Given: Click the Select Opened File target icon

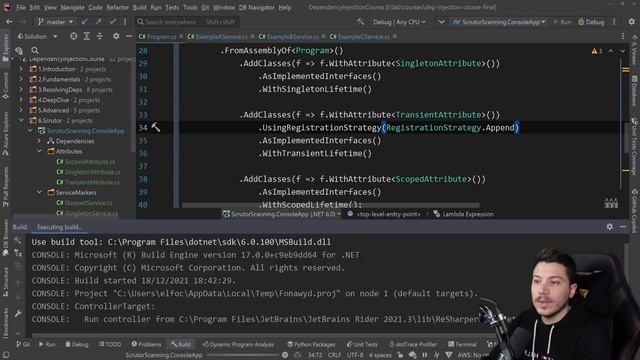Looking at the screenshot, I should coord(73,36).
